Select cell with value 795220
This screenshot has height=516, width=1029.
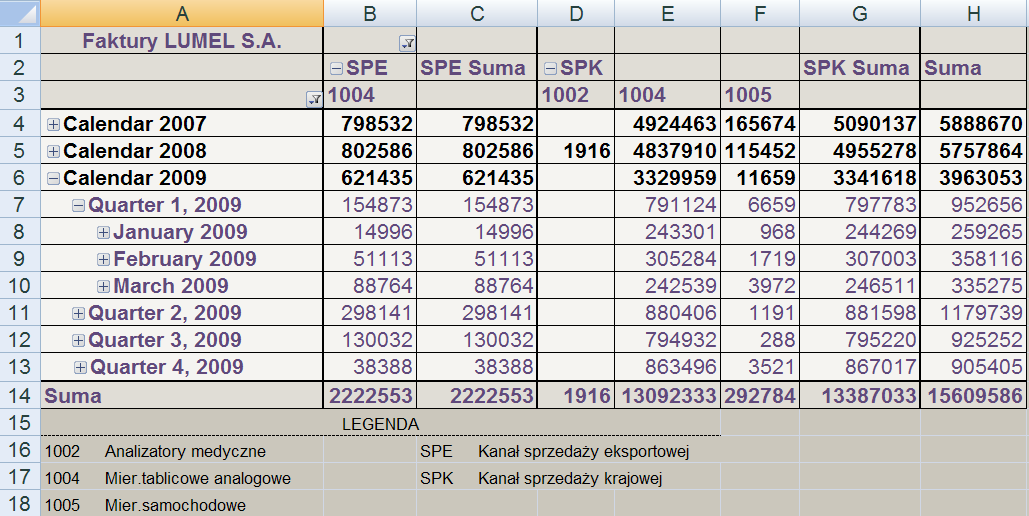pos(860,339)
